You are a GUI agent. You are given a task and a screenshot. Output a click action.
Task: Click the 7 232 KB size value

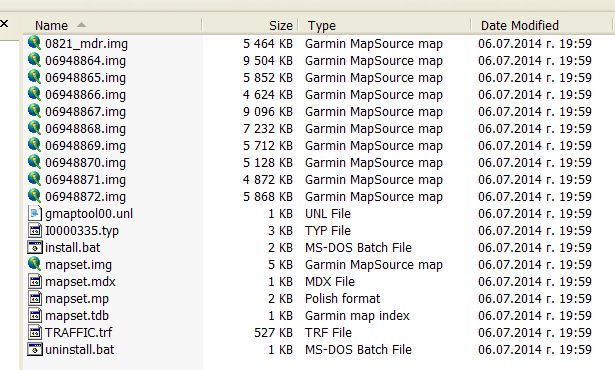(x=268, y=129)
